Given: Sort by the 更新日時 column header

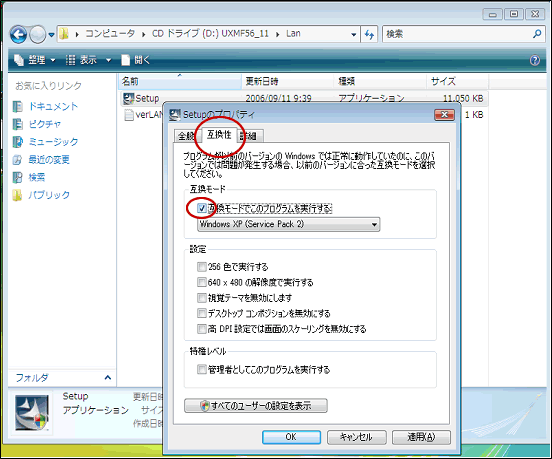Looking at the screenshot, I should 288,82.
